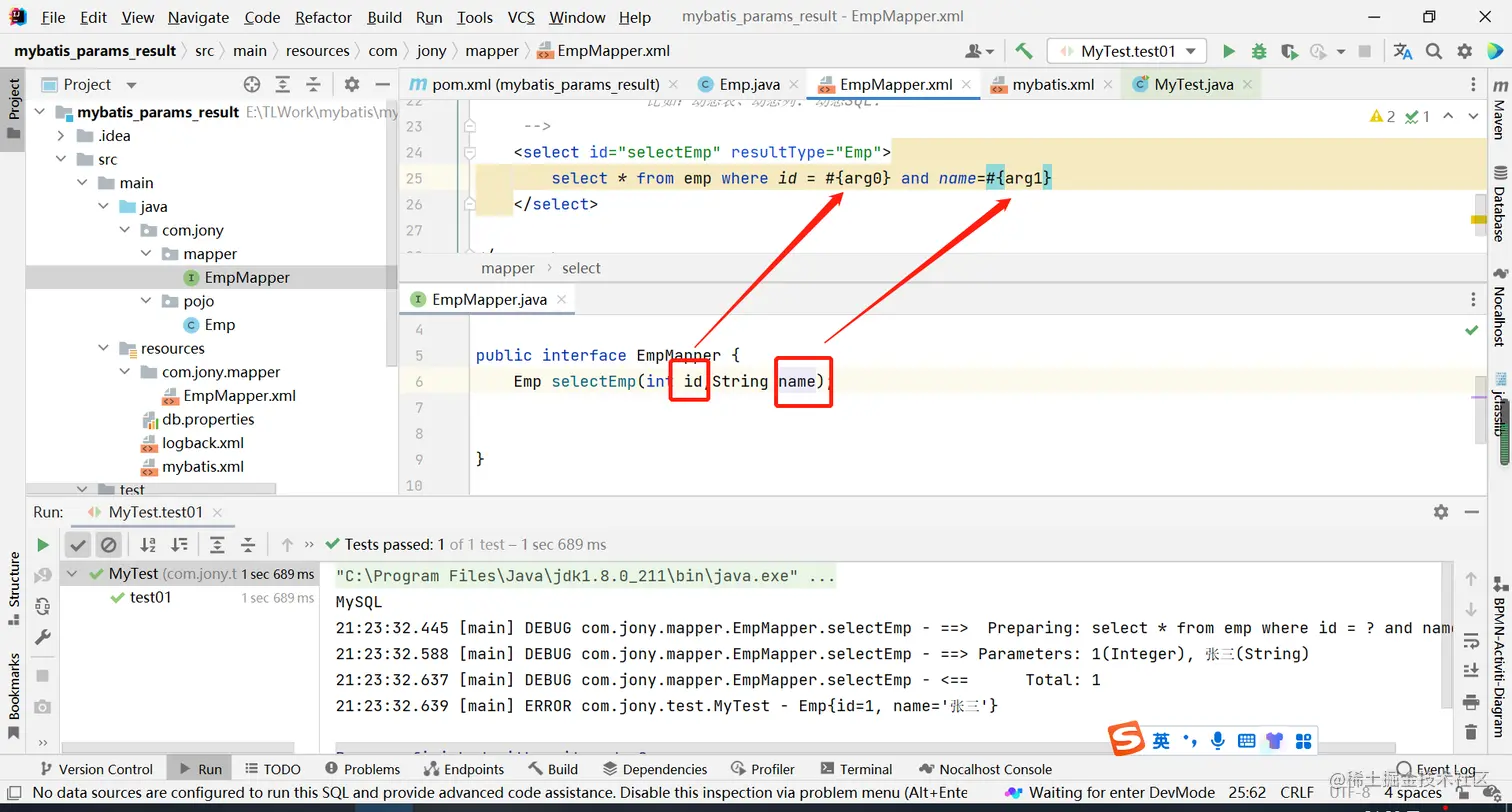The image size is (1512, 812).
Task: Open the translation icon in the top toolbar
Action: [1403, 51]
